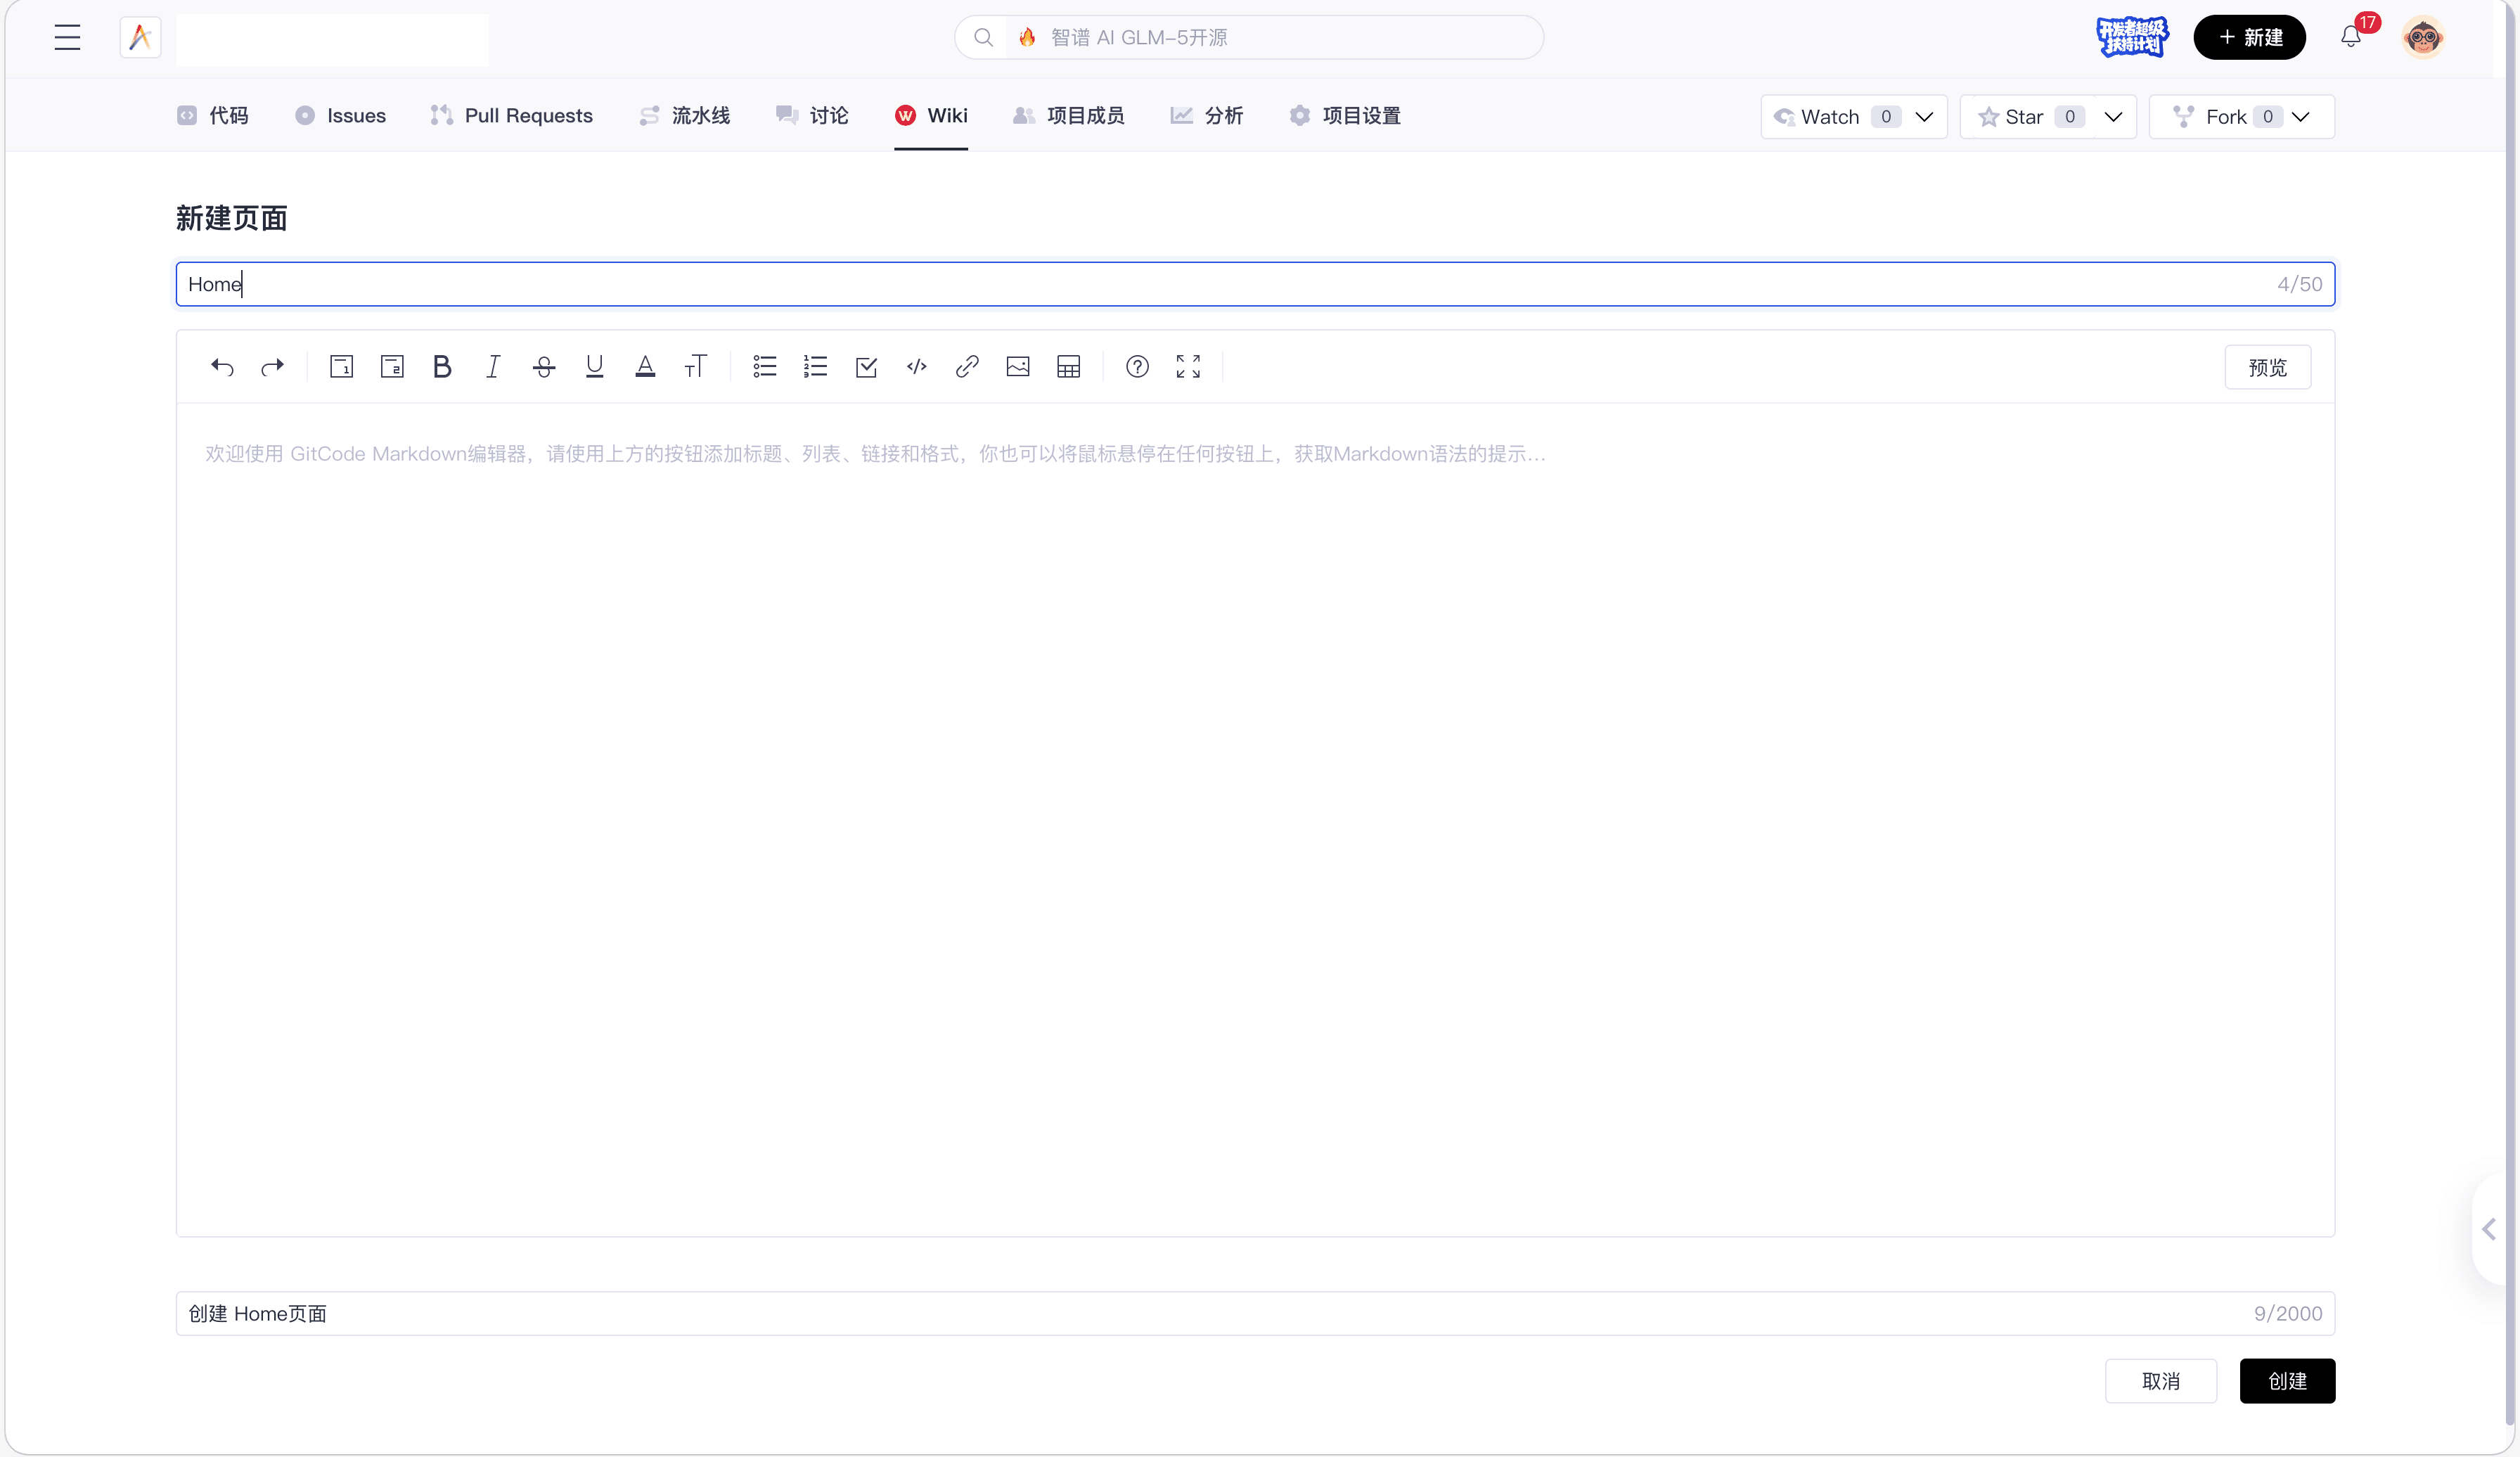Click the undo arrow in editor toolbar
This screenshot has width=2520, height=1457.
pyautogui.click(x=222, y=367)
